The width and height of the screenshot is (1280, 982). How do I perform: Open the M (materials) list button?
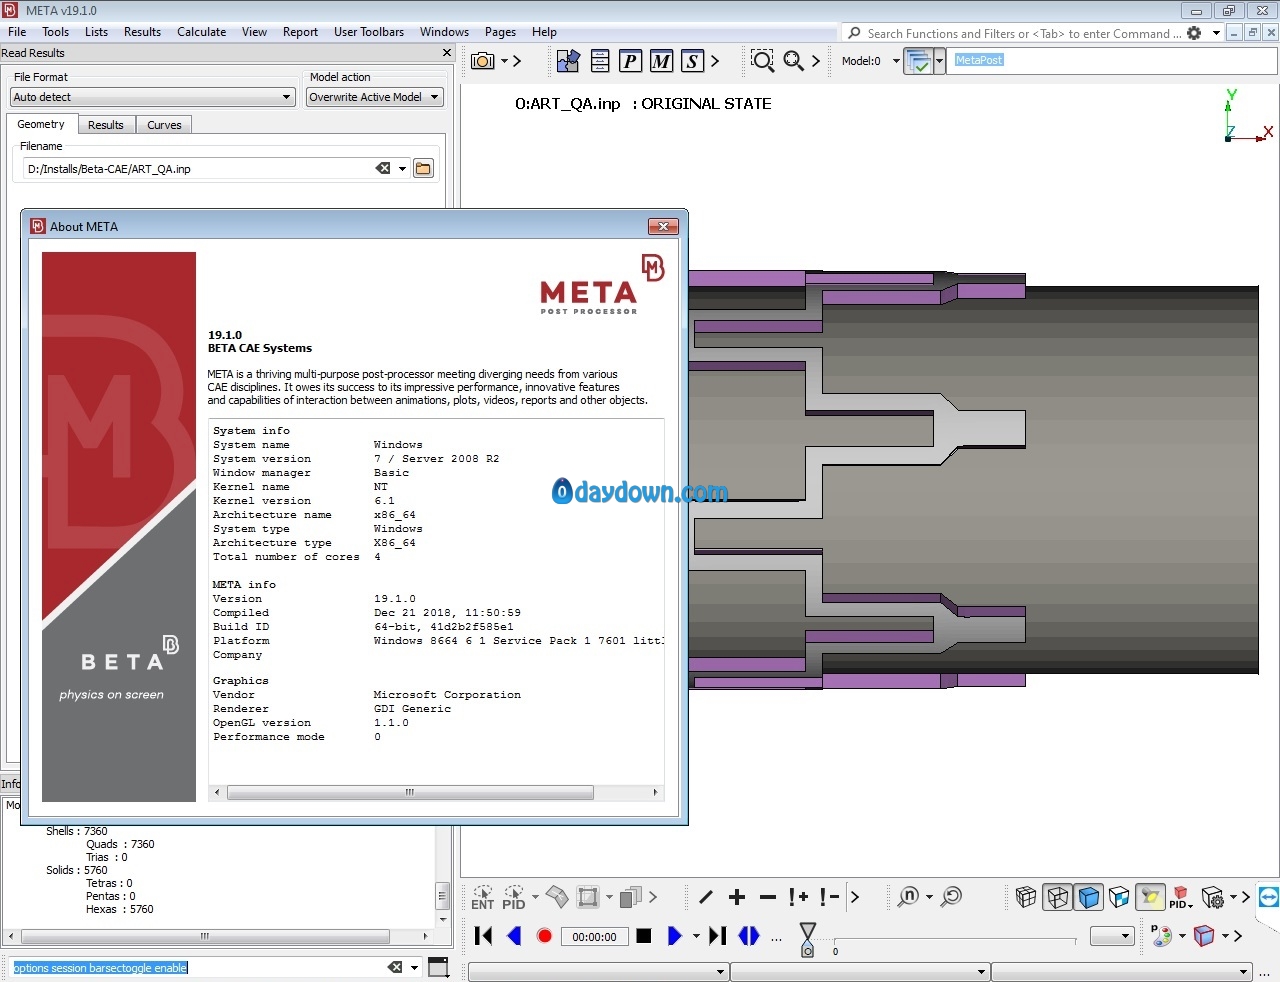(x=661, y=61)
